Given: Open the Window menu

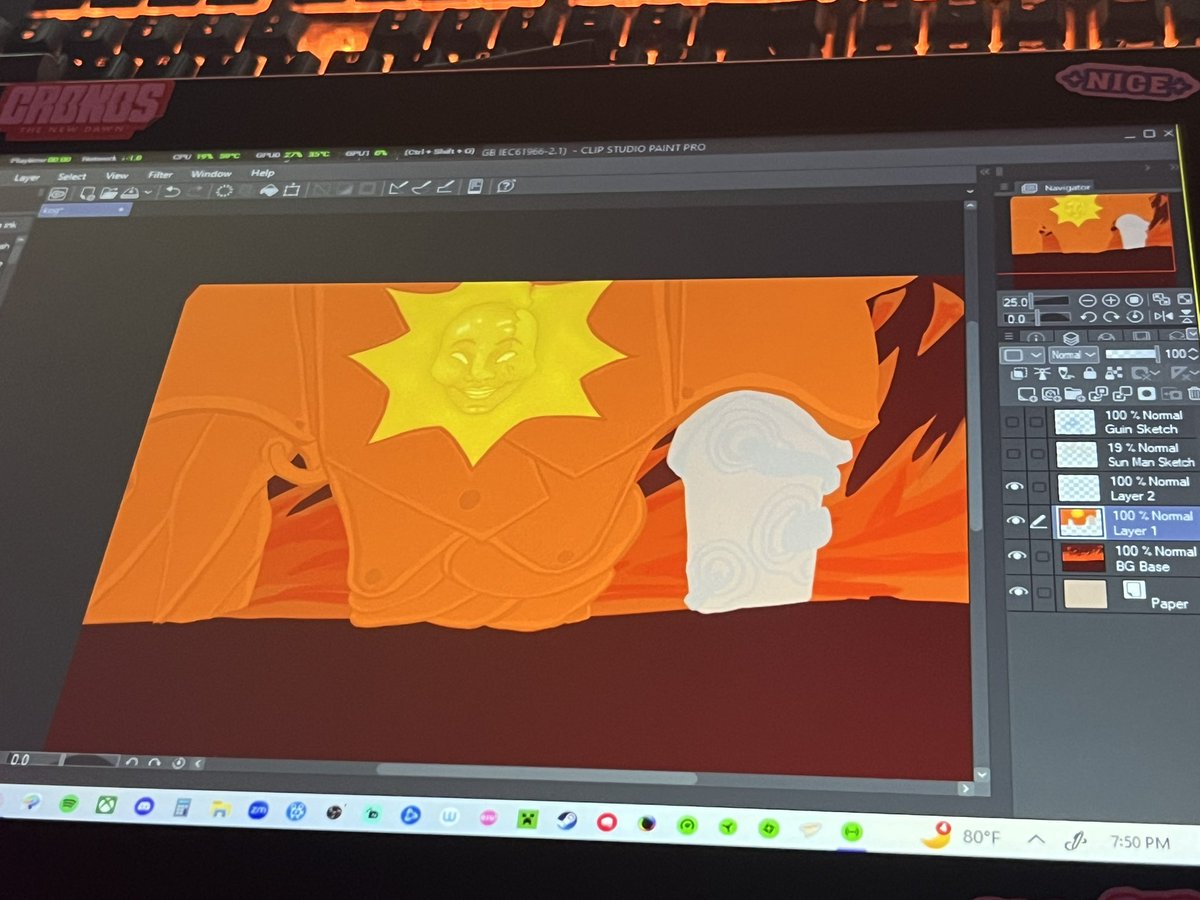Looking at the screenshot, I should coord(211,174).
